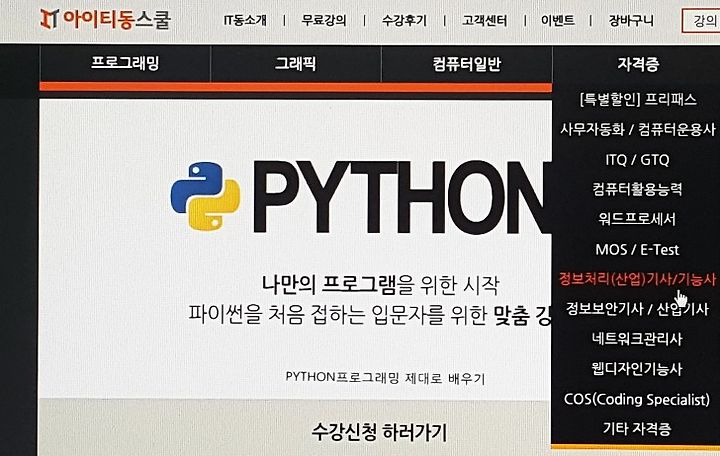Open the IT동소개 menu
720x456 pixels.
(245, 21)
